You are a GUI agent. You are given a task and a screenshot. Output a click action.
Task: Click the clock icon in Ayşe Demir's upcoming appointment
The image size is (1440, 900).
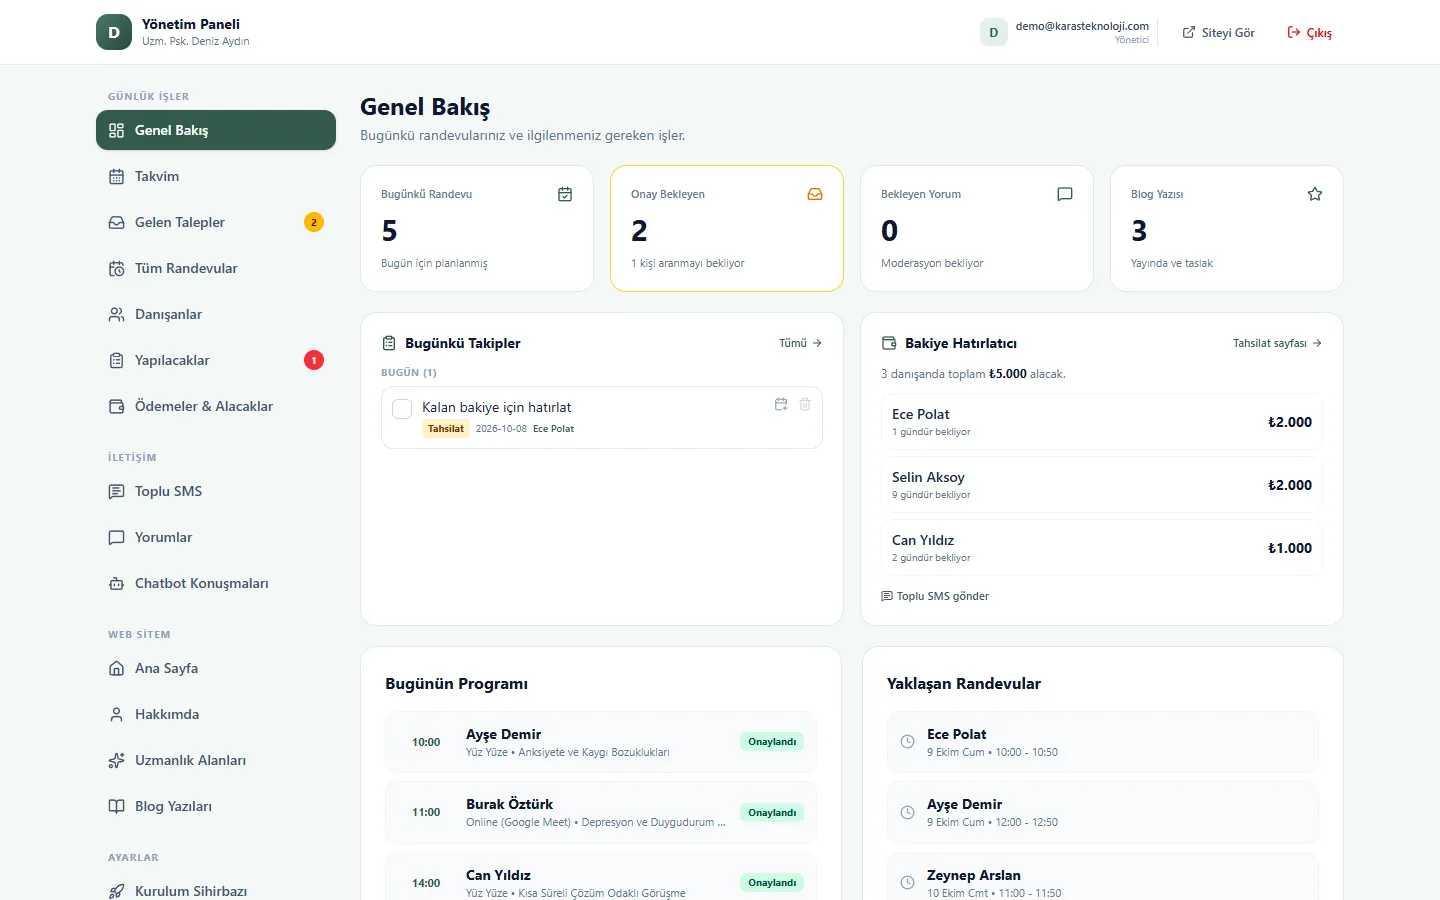click(907, 812)
